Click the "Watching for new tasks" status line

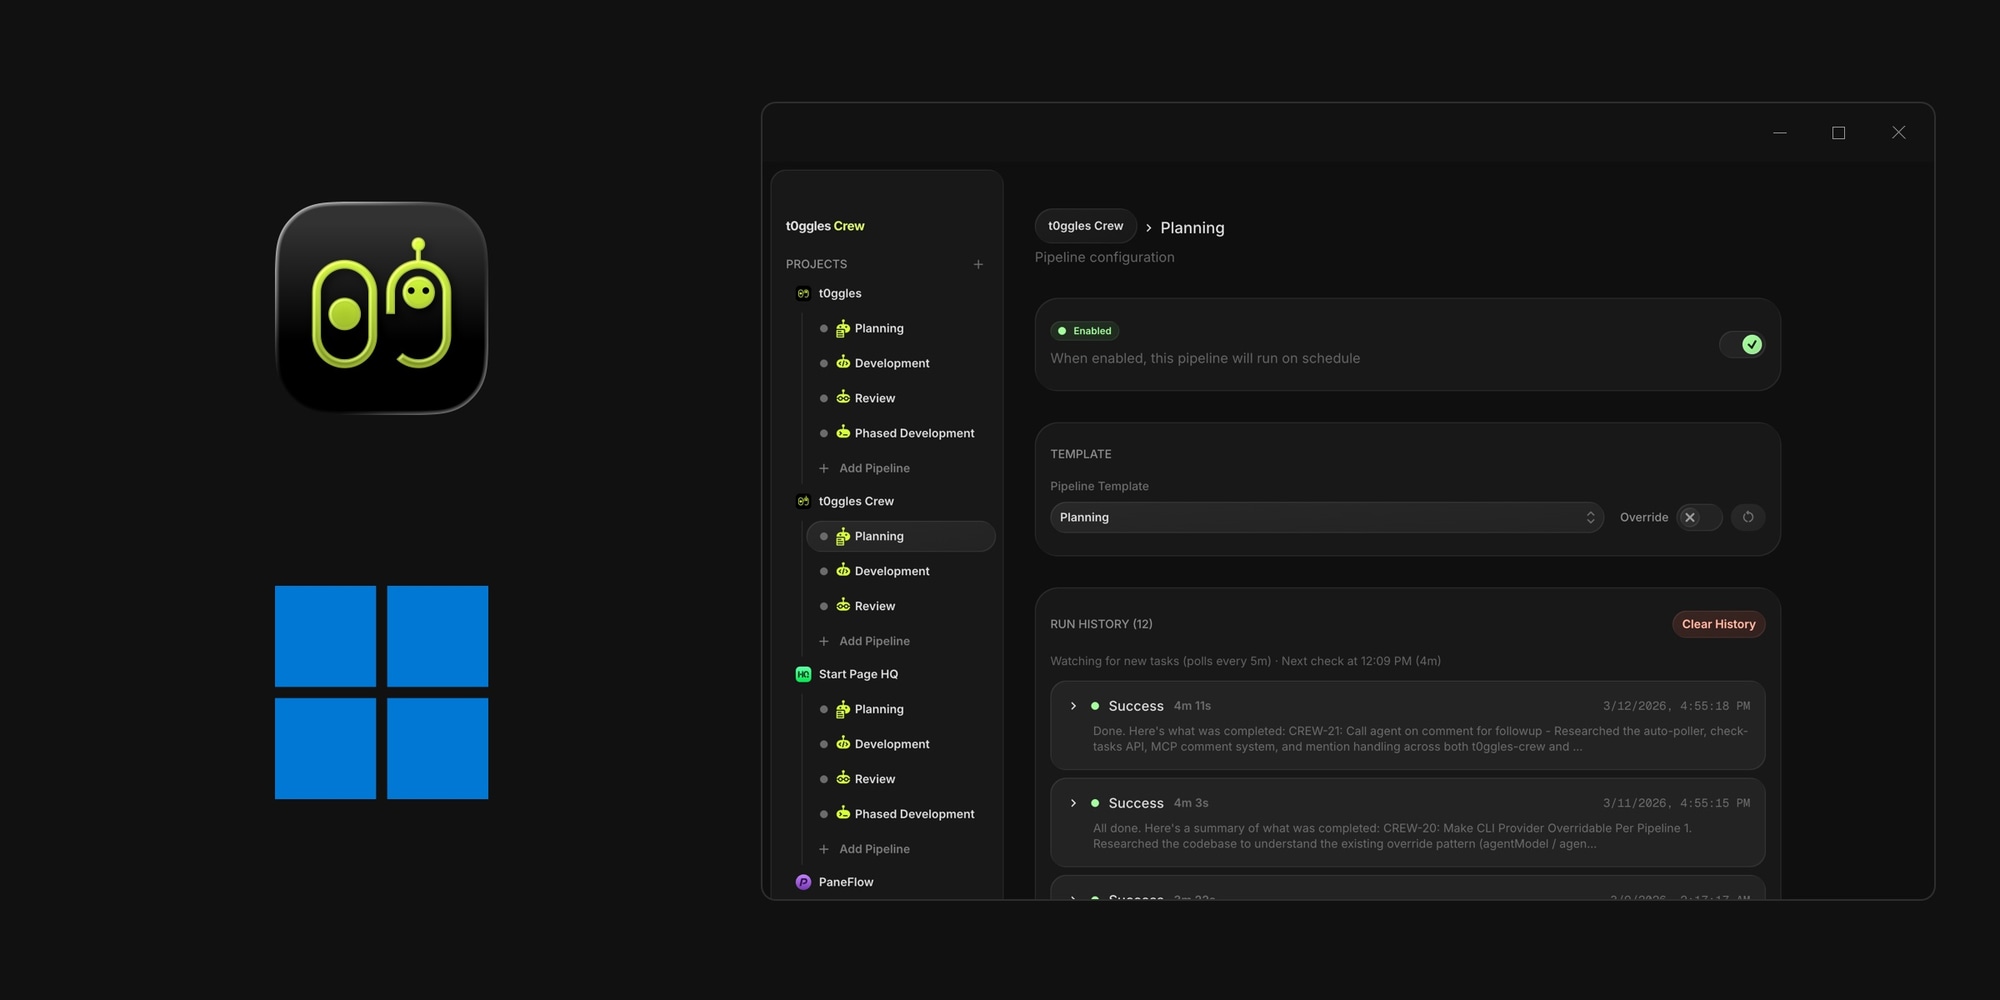pyautogui.click(x=1245, y=661)
